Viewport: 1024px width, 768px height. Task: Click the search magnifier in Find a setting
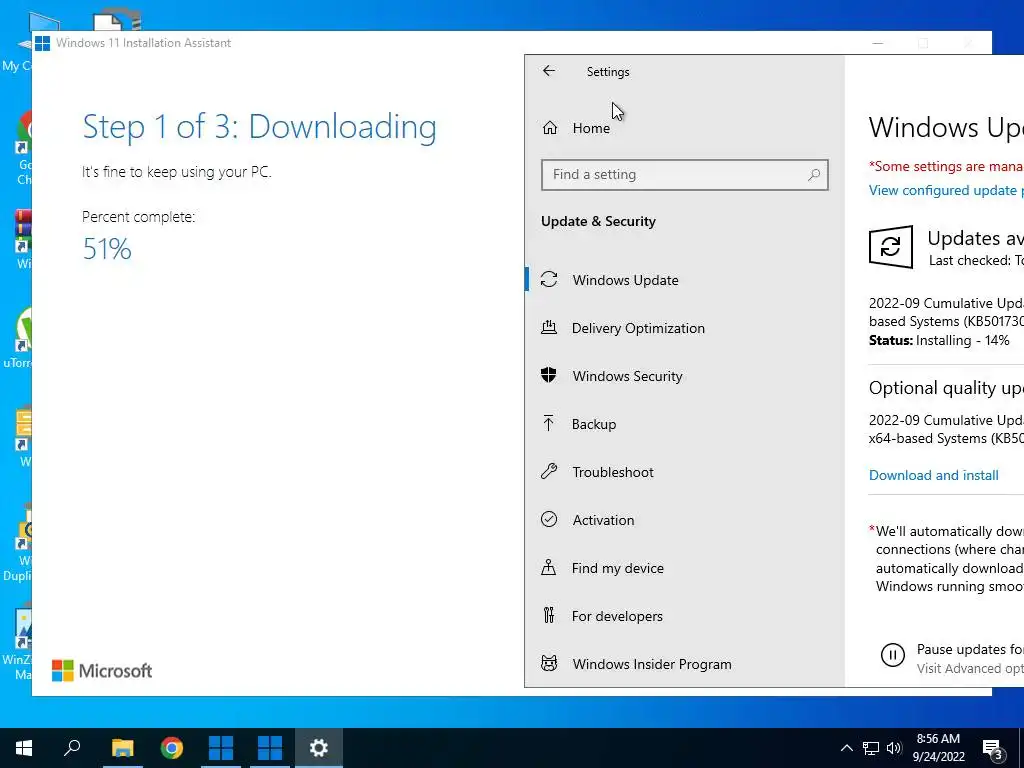(x=814, y=174)
